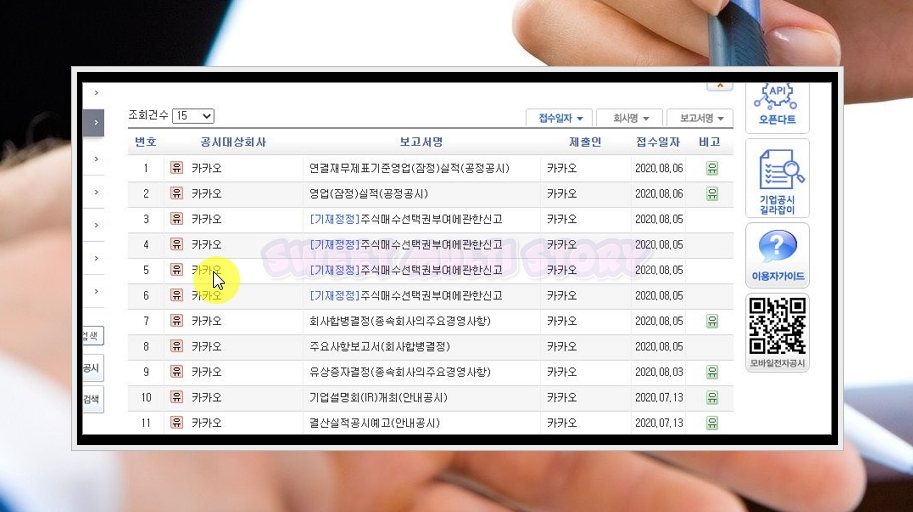This screenshot has height=512, width=913.
Task: Open 영업(잠정)실적(공정공시) report in row 2
Action: click(369, 193)
